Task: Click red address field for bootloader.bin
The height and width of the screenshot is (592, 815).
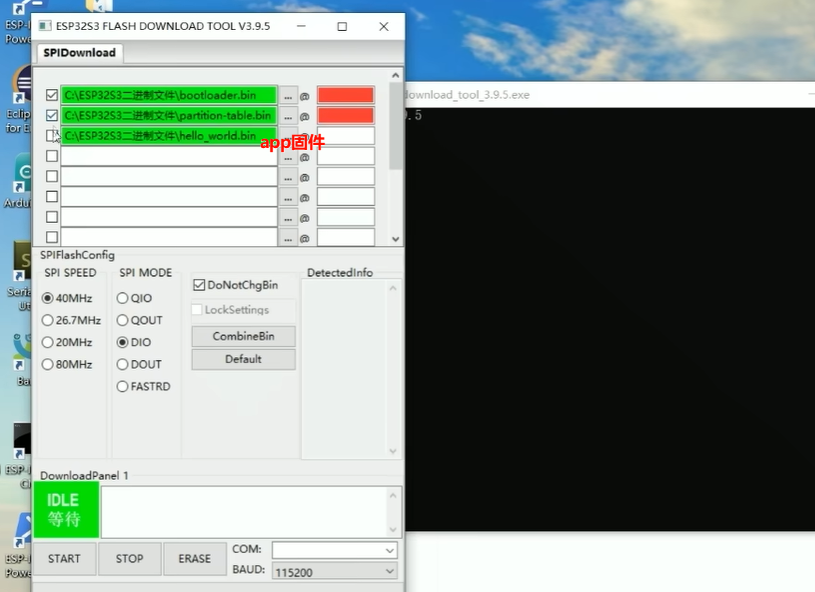Action: tap(346, 95)
